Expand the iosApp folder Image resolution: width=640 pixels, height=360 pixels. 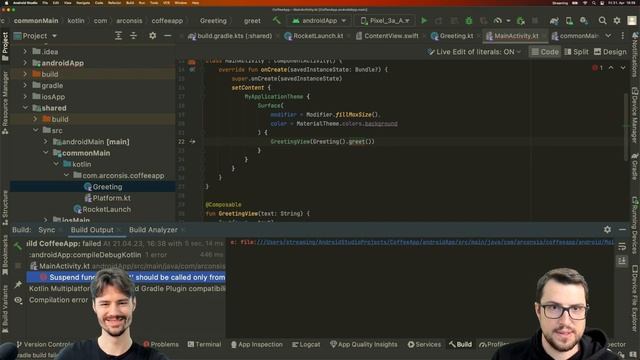(x=25, y=97)
